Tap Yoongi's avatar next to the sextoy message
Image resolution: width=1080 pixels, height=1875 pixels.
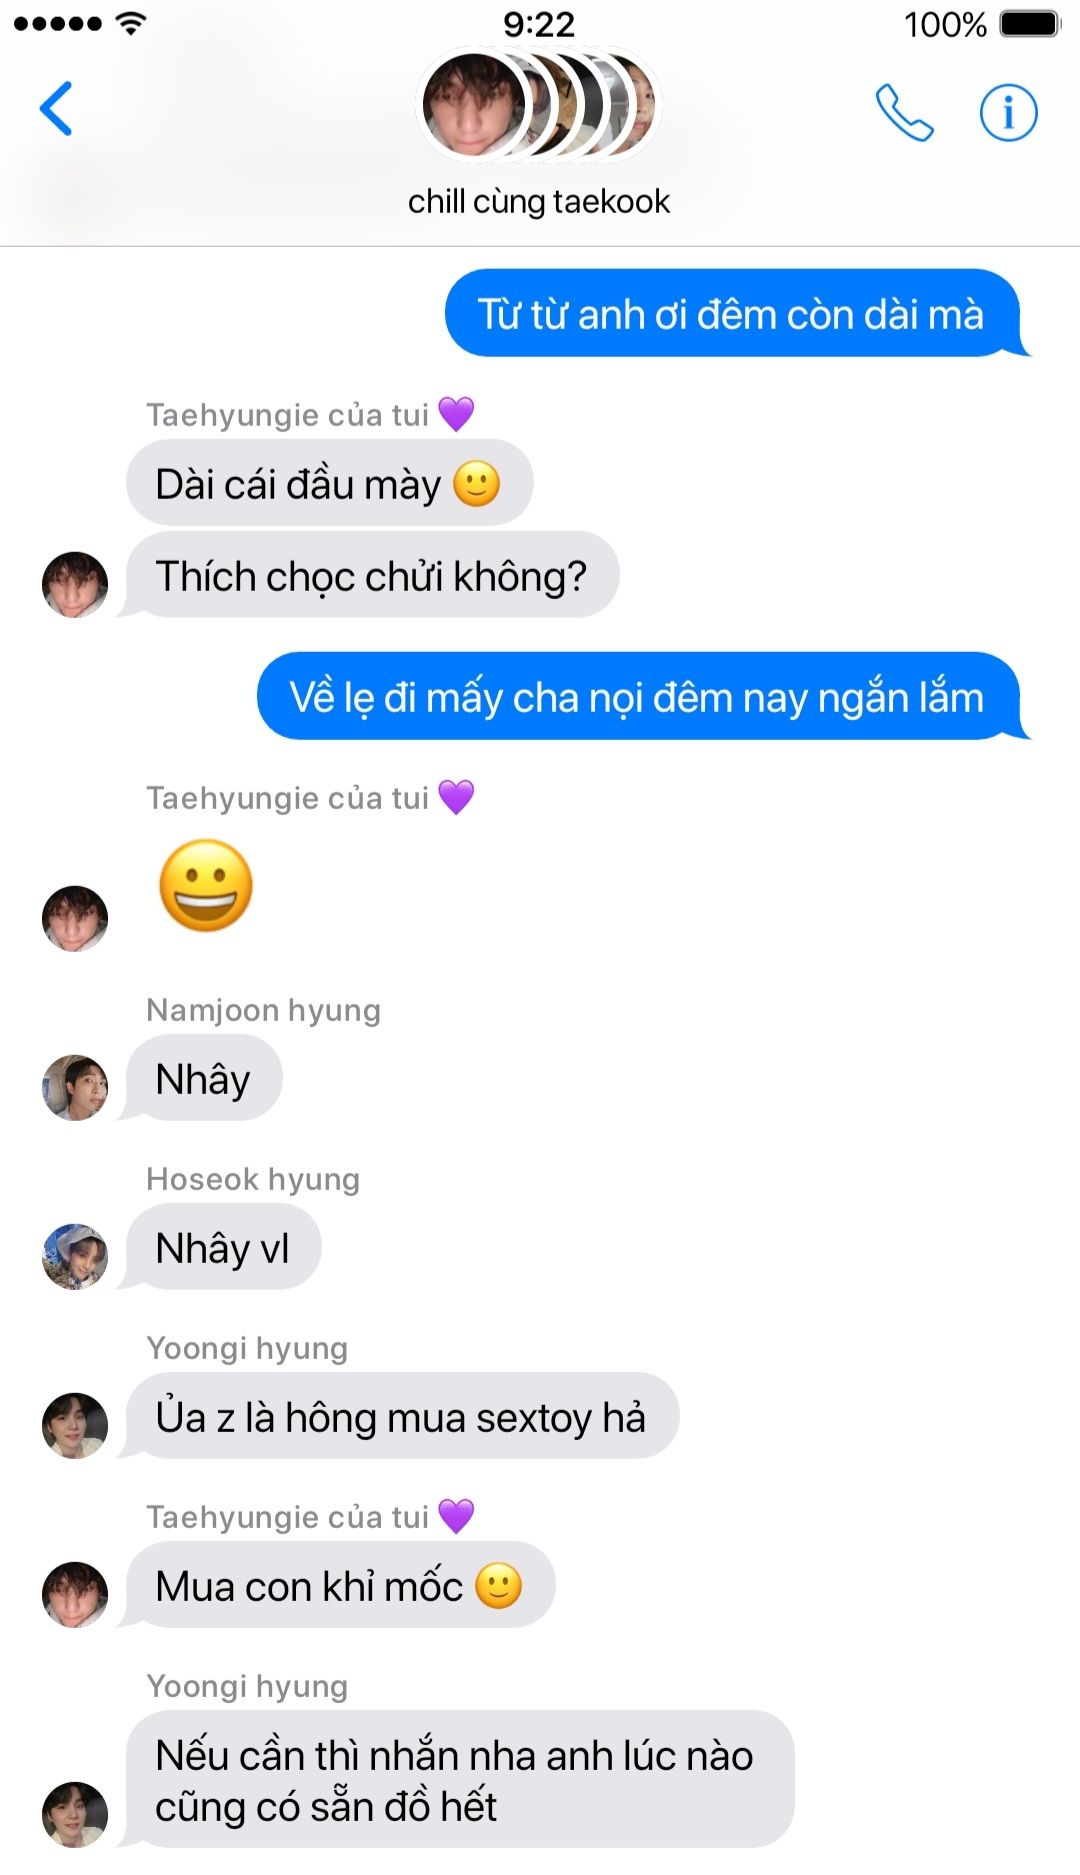75,1425
